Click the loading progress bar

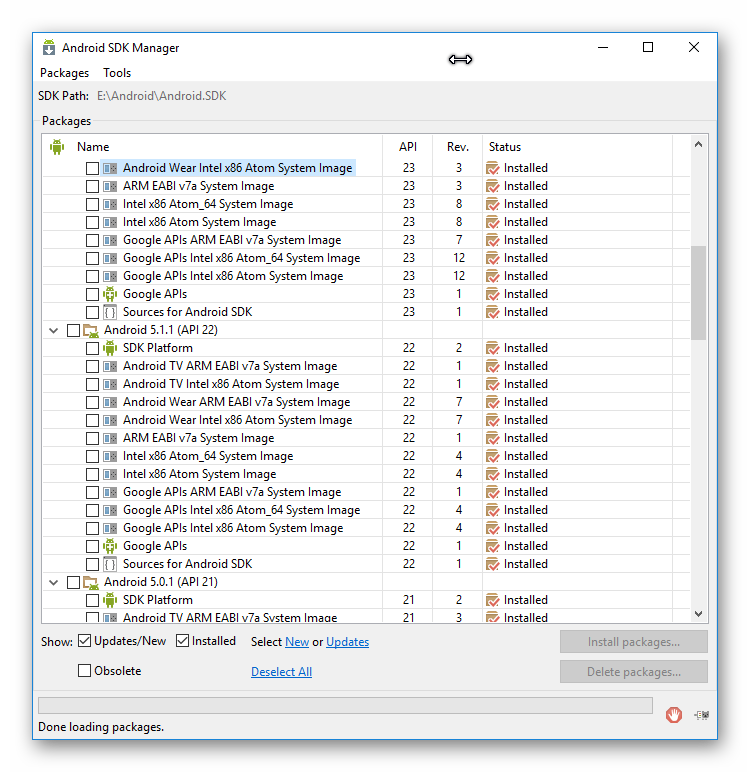[345, 705]
